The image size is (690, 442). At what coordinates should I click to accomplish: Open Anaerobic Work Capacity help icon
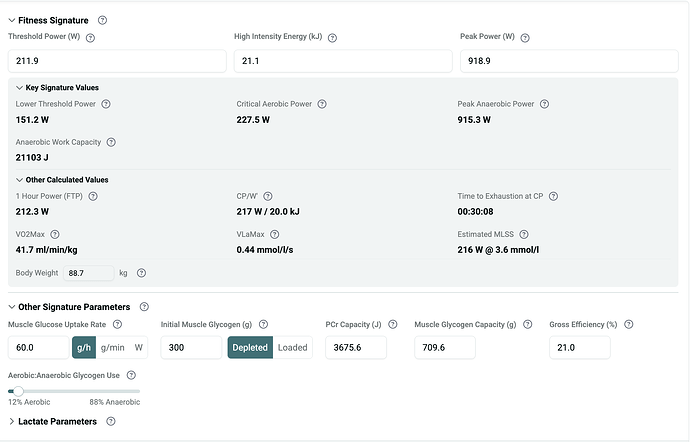click(x=111, y=142)
